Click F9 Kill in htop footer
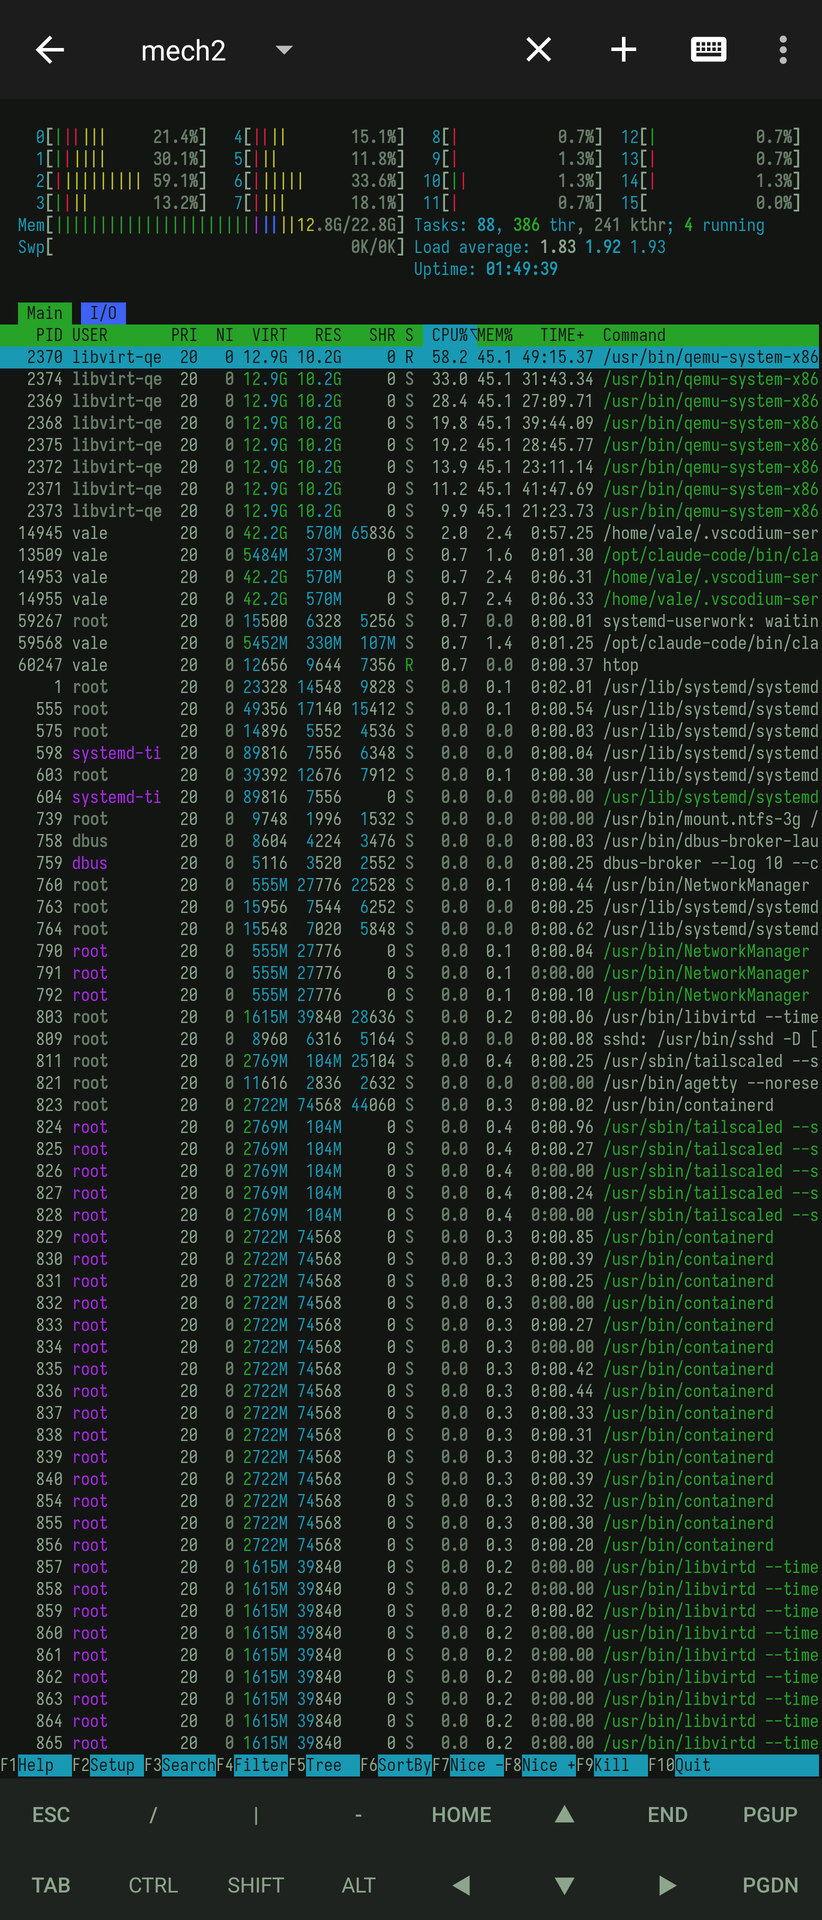The height and width of the screenshot is (1920, 822). 612,1765
